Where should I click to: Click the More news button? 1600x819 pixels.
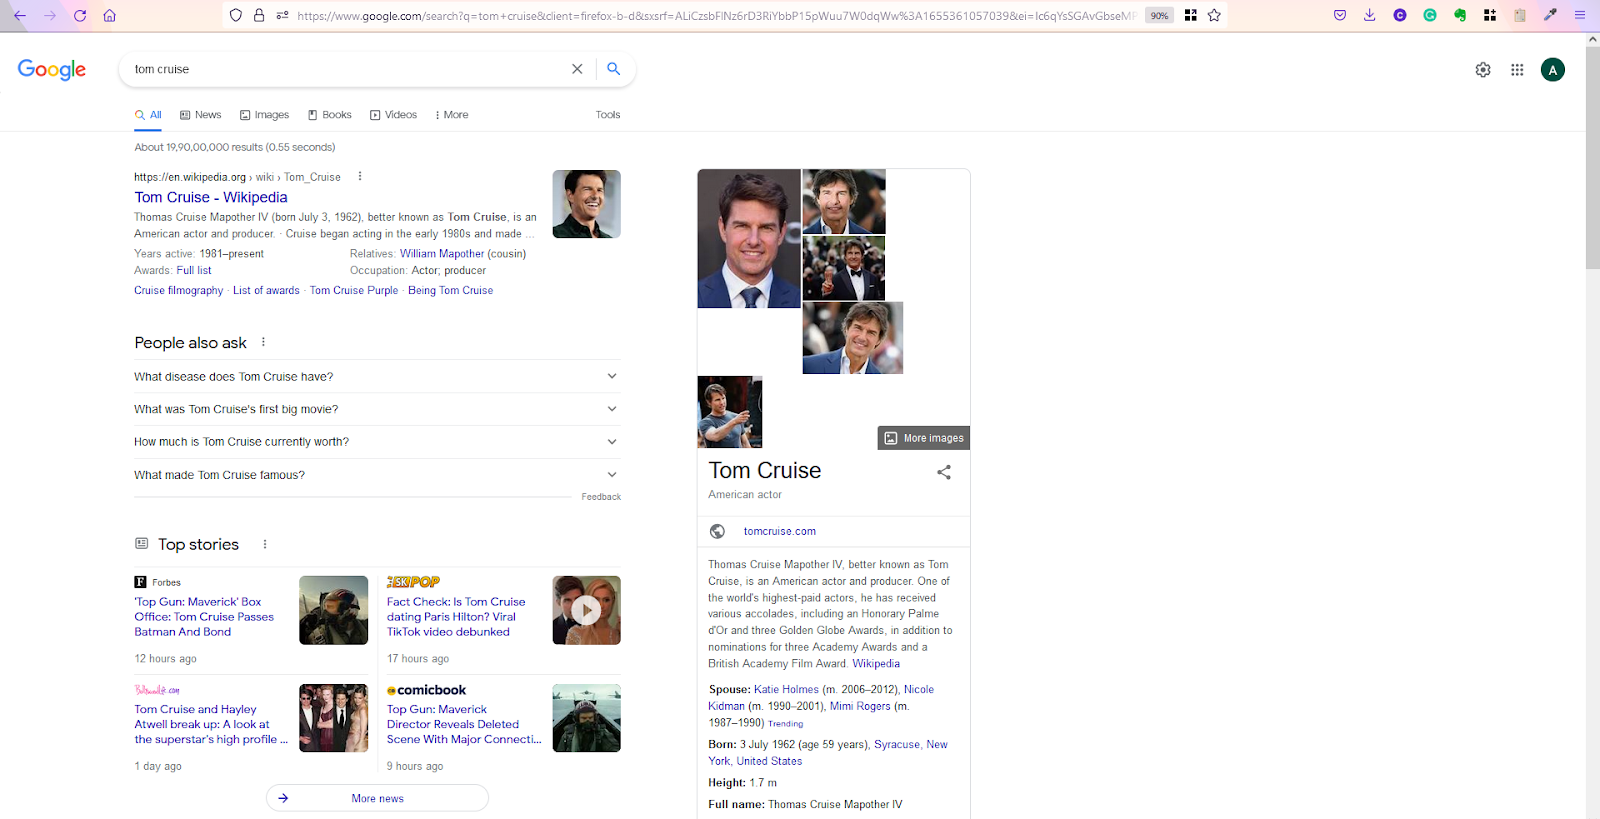click(377, 798)
